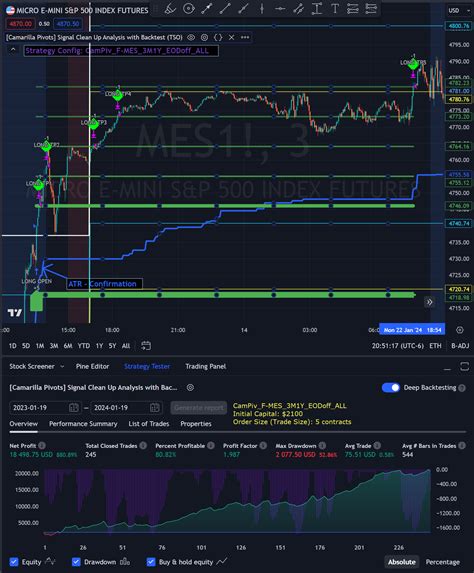Open the List of Trades tab

point(149,424)
